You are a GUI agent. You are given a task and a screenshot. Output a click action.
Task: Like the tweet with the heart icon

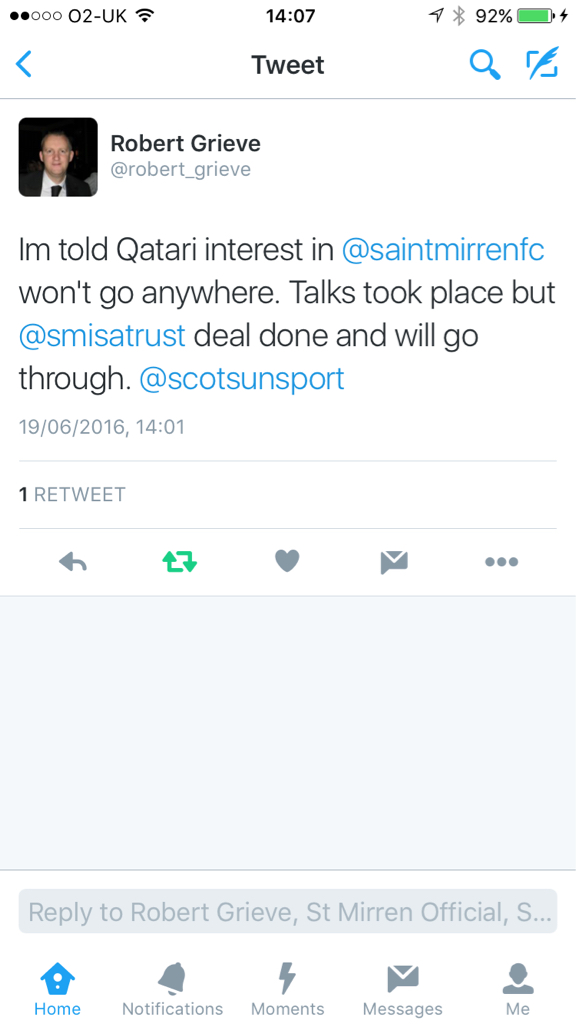pyautogui.click(x=287, y=561)
